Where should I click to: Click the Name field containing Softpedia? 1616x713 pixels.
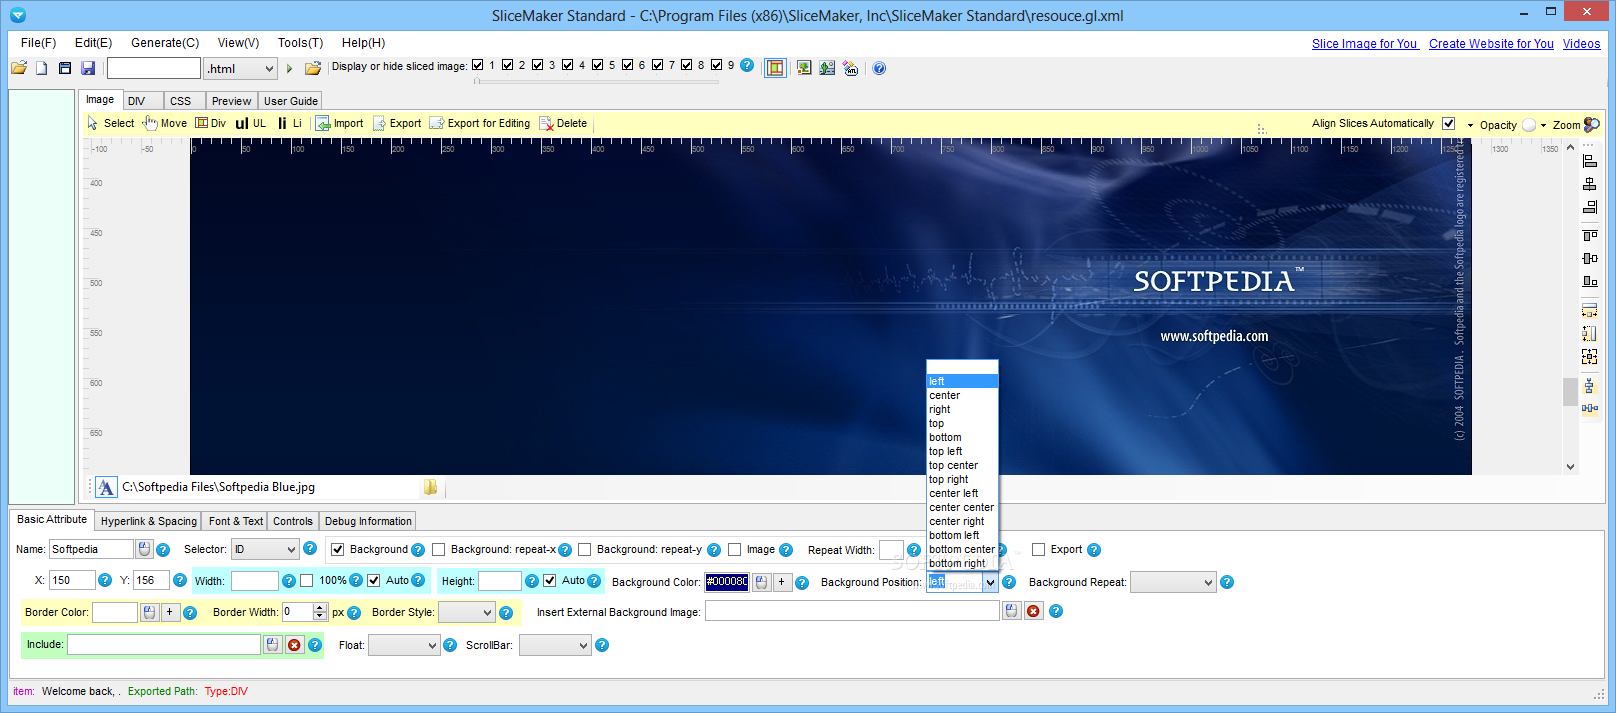(x=91, y=549)
